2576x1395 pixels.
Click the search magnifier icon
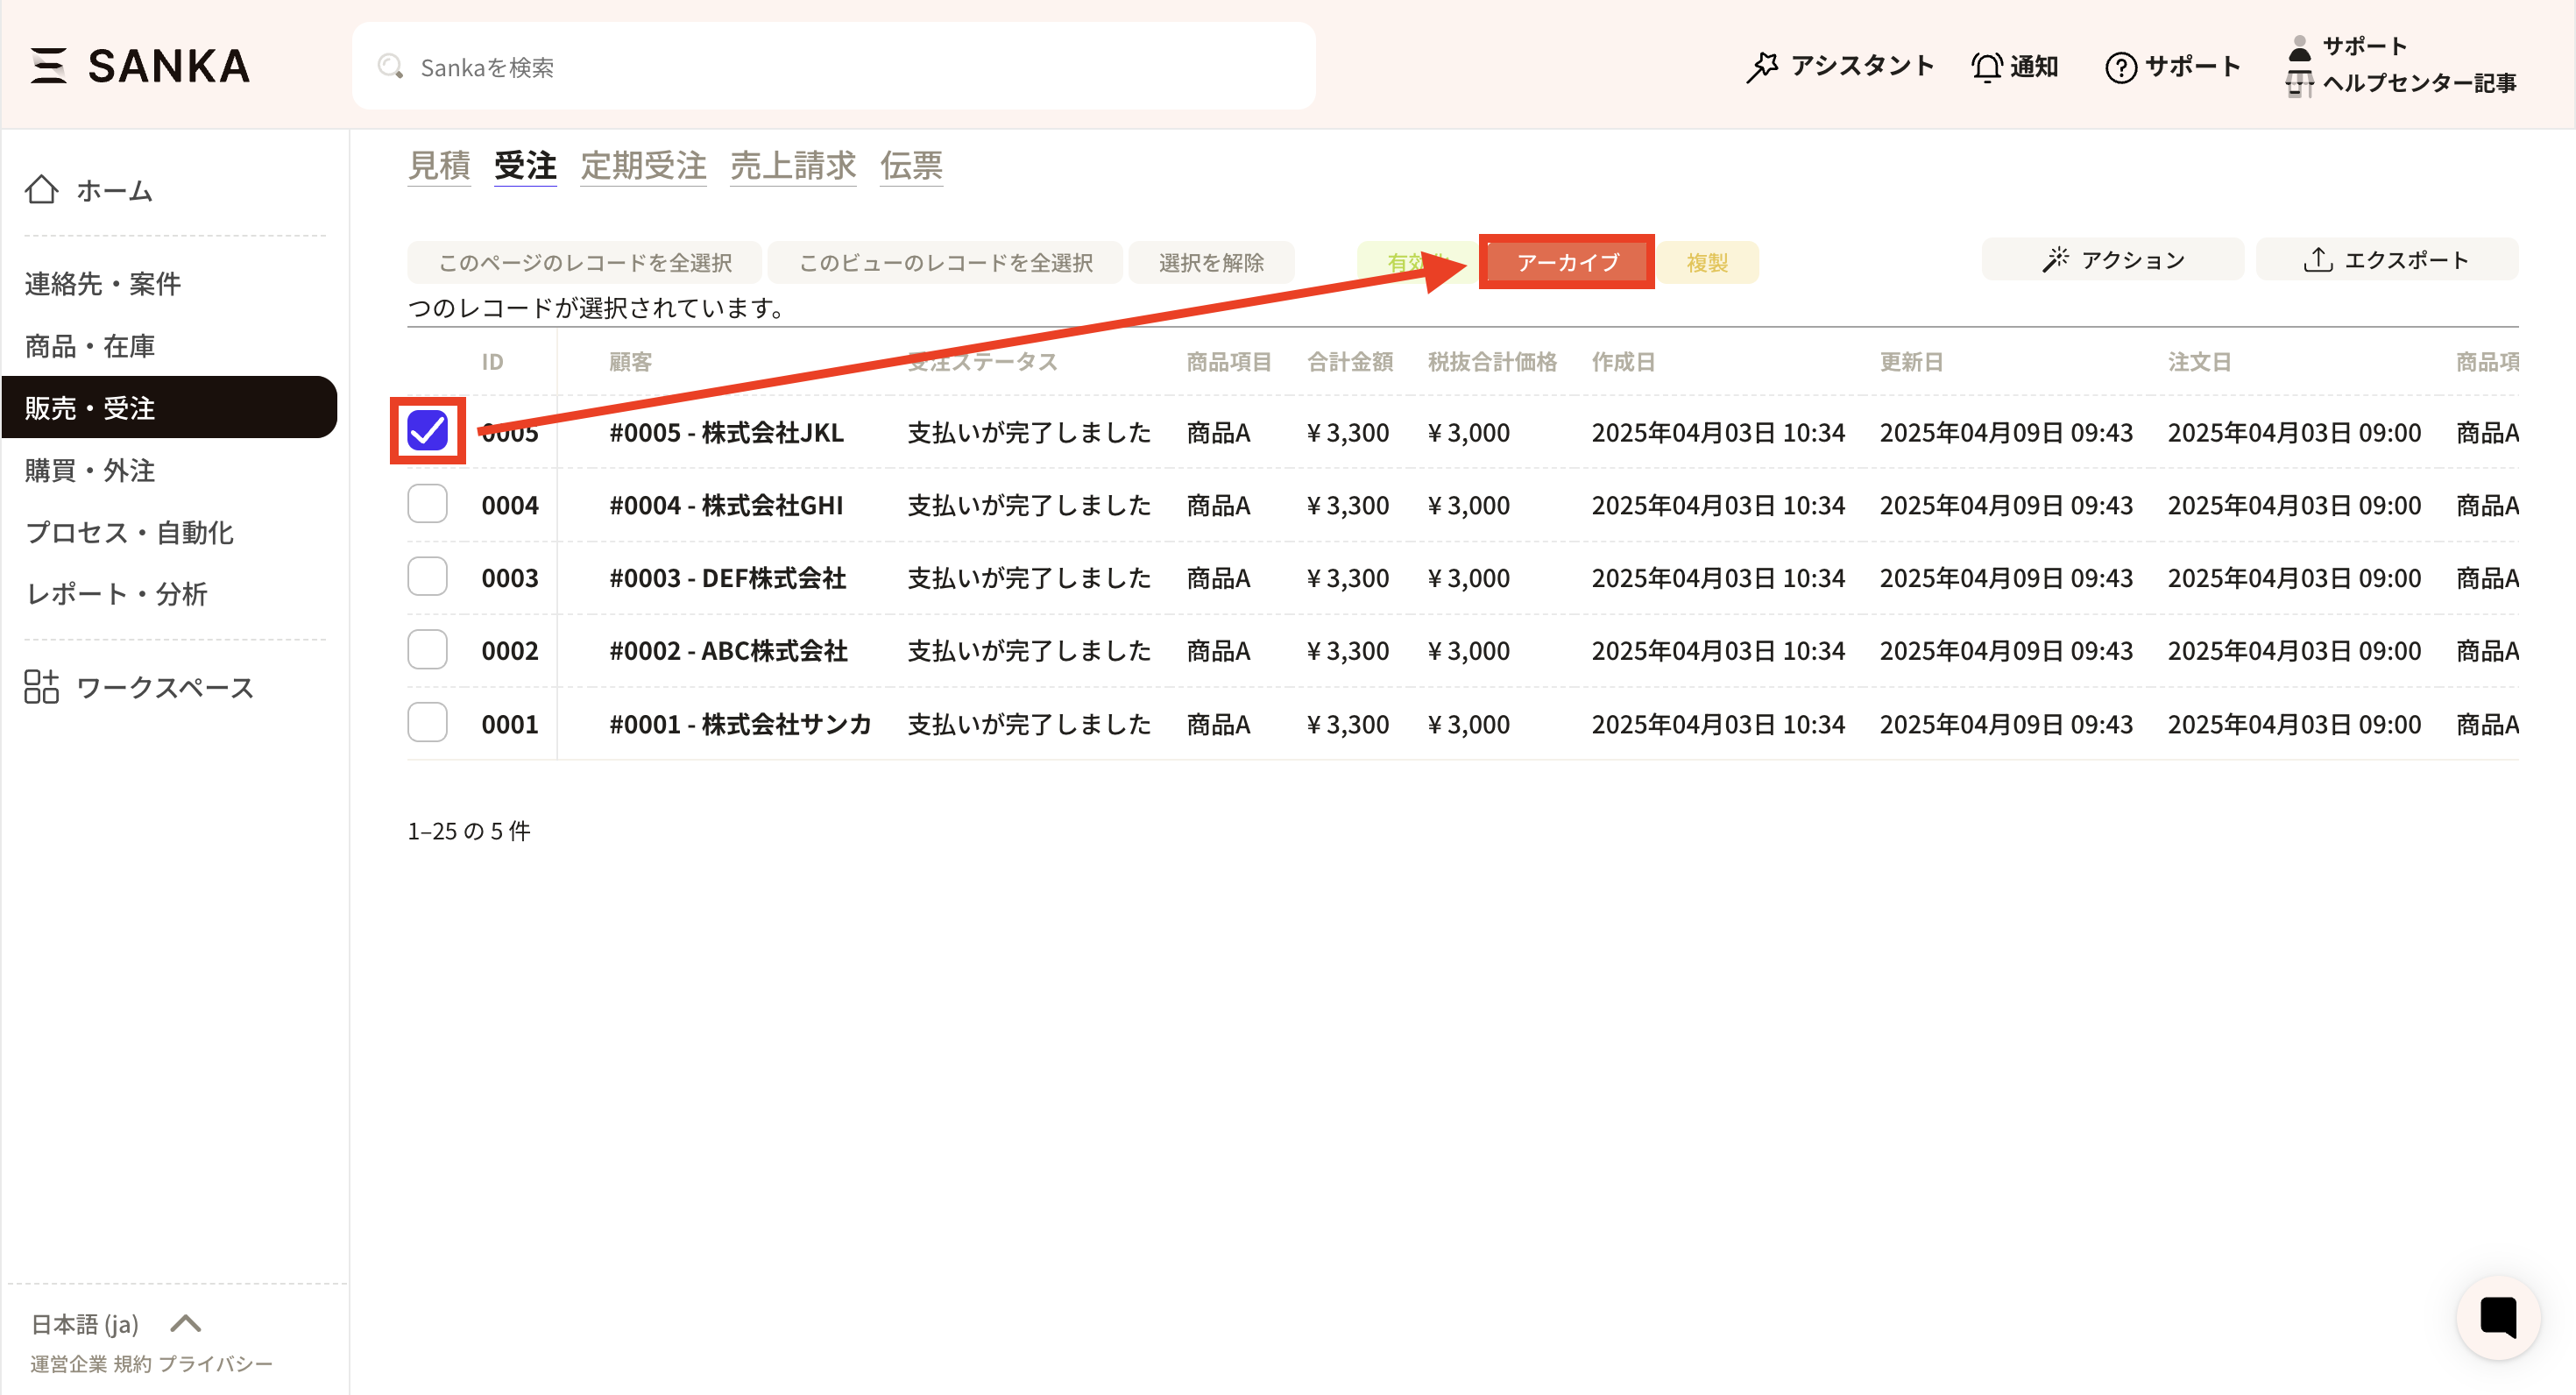coord(390,67)
